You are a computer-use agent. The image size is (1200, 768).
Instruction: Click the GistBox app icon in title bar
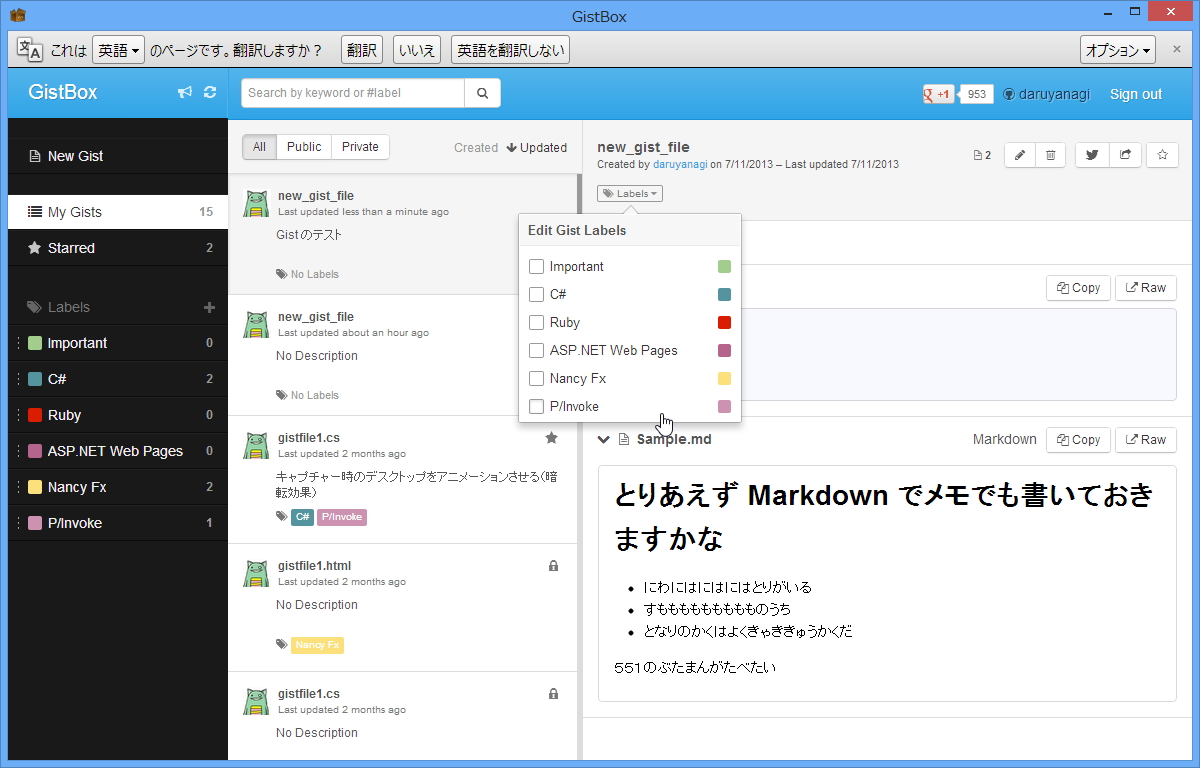(18, 15)
